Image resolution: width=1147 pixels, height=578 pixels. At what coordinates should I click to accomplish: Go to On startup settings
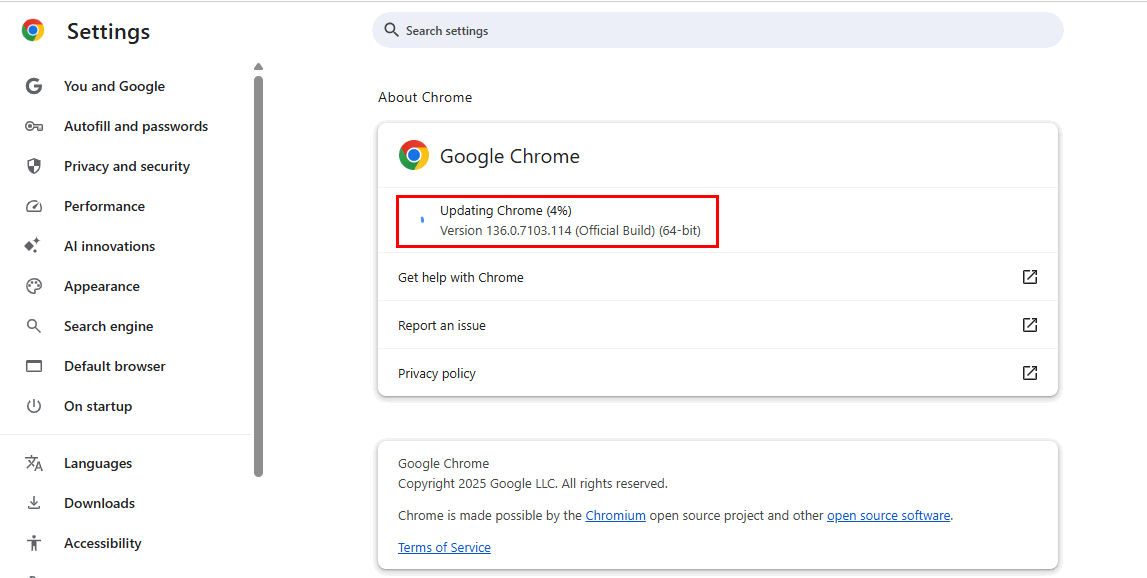pos(98,406)
